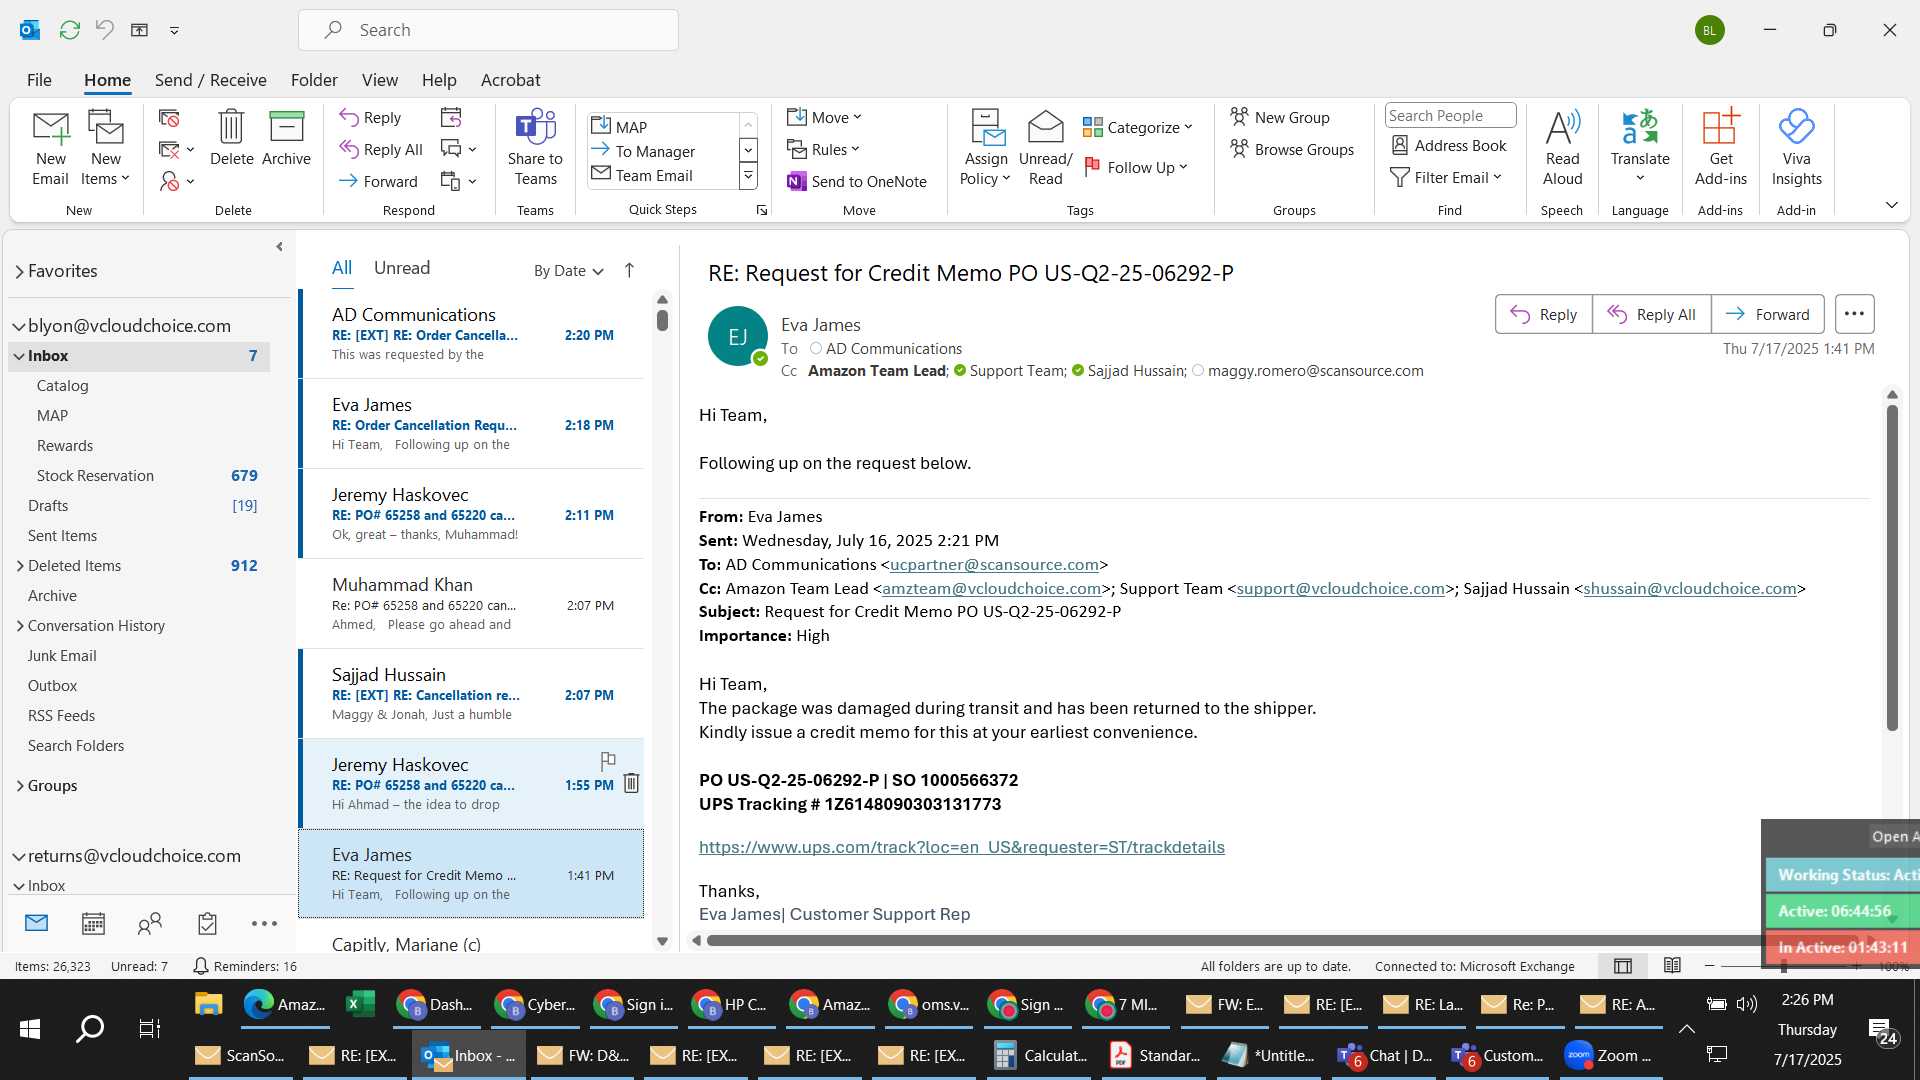Collapse the ribbon with chevron
This screenshot has width=1920, height=1080.
click(x=1891, y=205)
